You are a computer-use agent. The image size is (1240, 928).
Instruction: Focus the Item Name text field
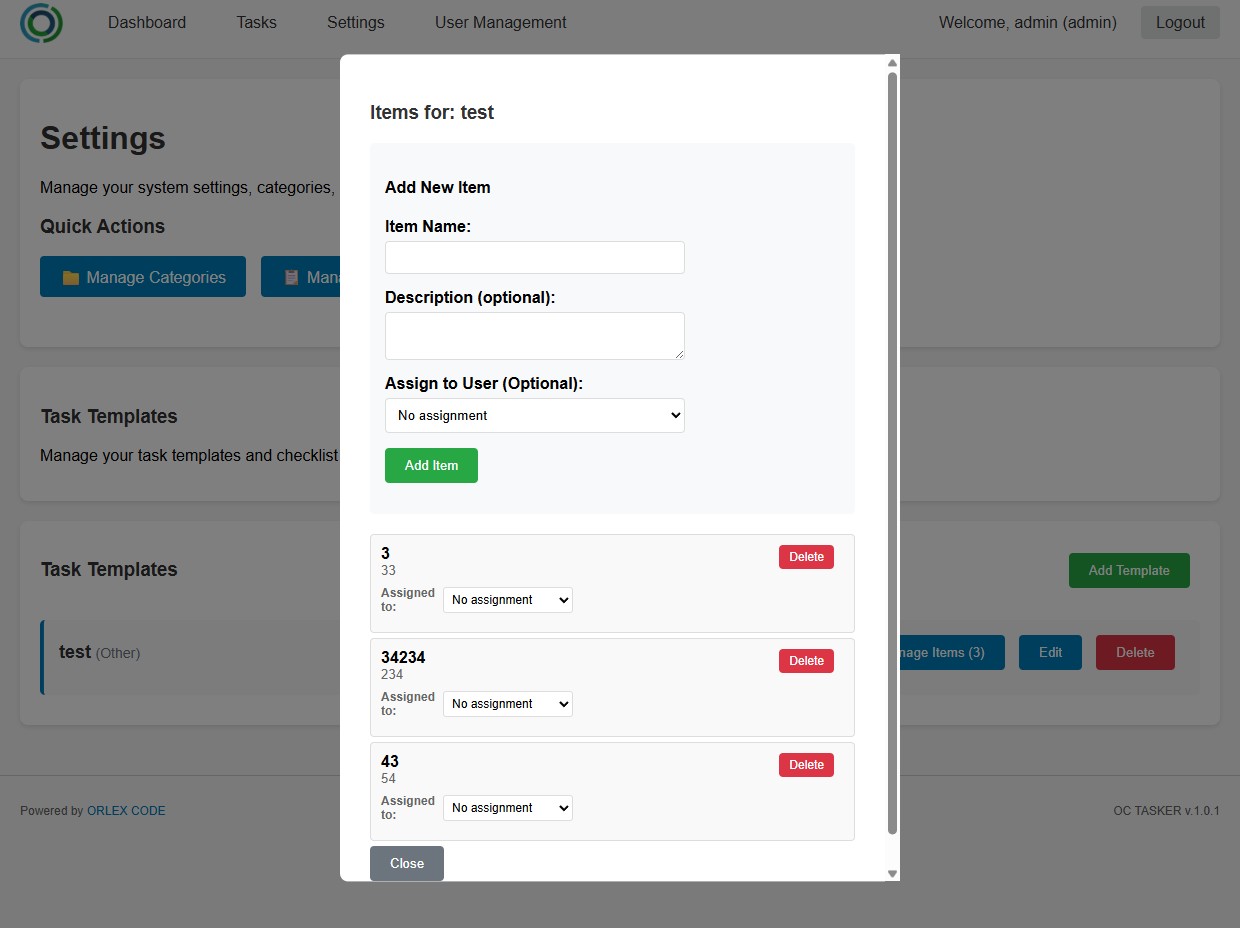pyautogui.click(x=534, y=258)
